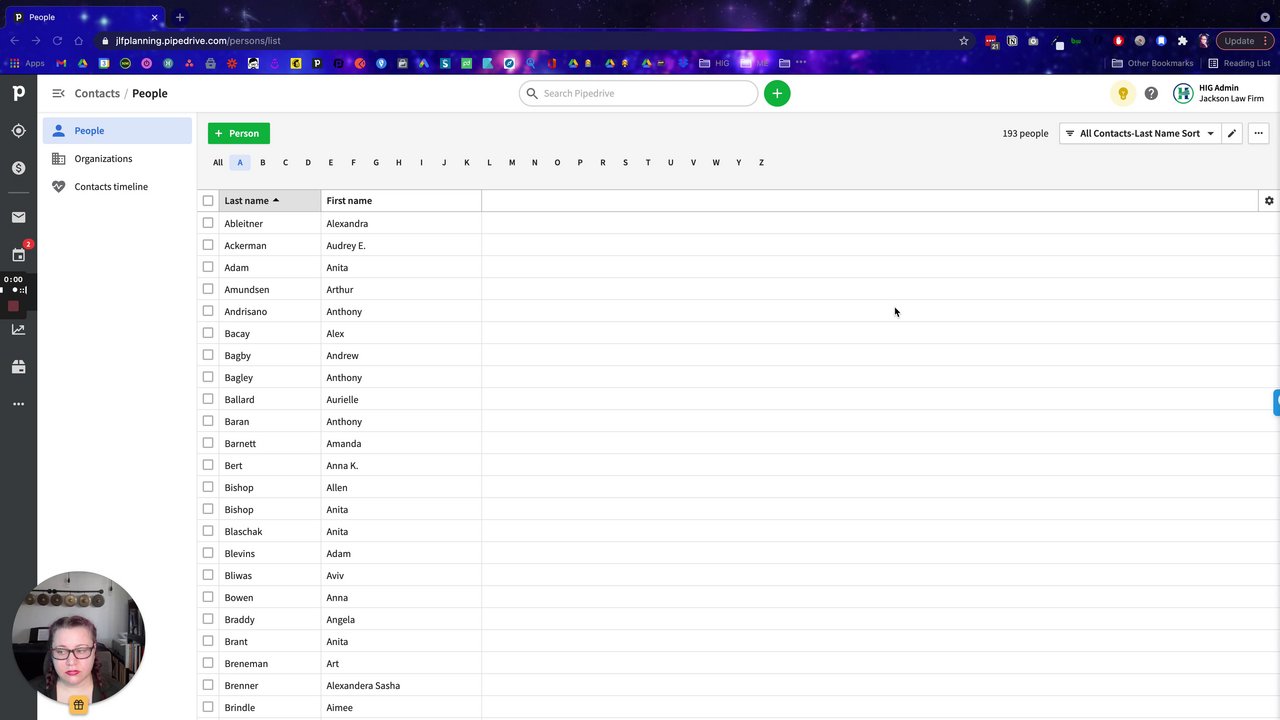This screenshot has height=720, width=1280.
Task: Open HIG Admin account avatar
Action: pyautogui.click(x=1183, y=93)
